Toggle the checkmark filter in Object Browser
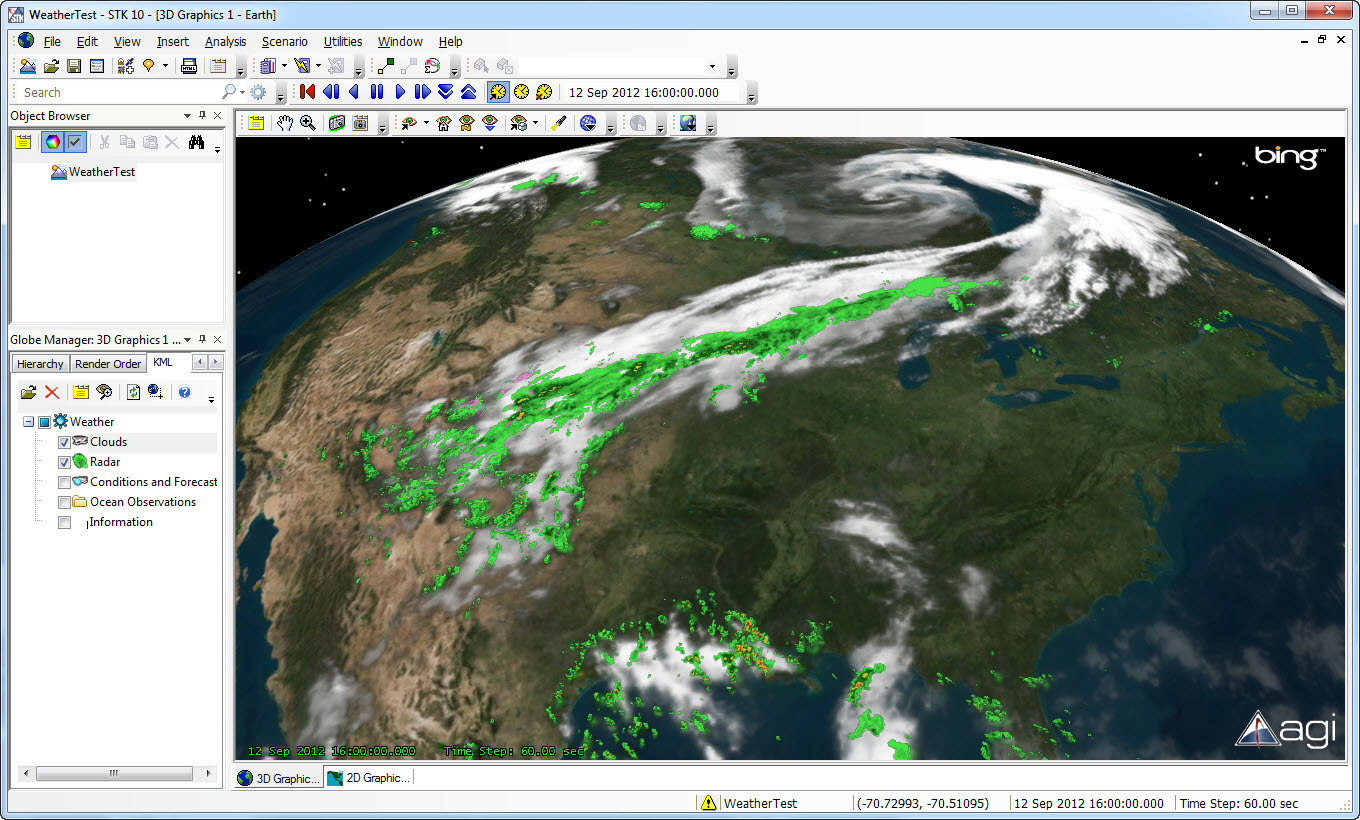Viewport: 1360px width, 820px height. point(75,142)
